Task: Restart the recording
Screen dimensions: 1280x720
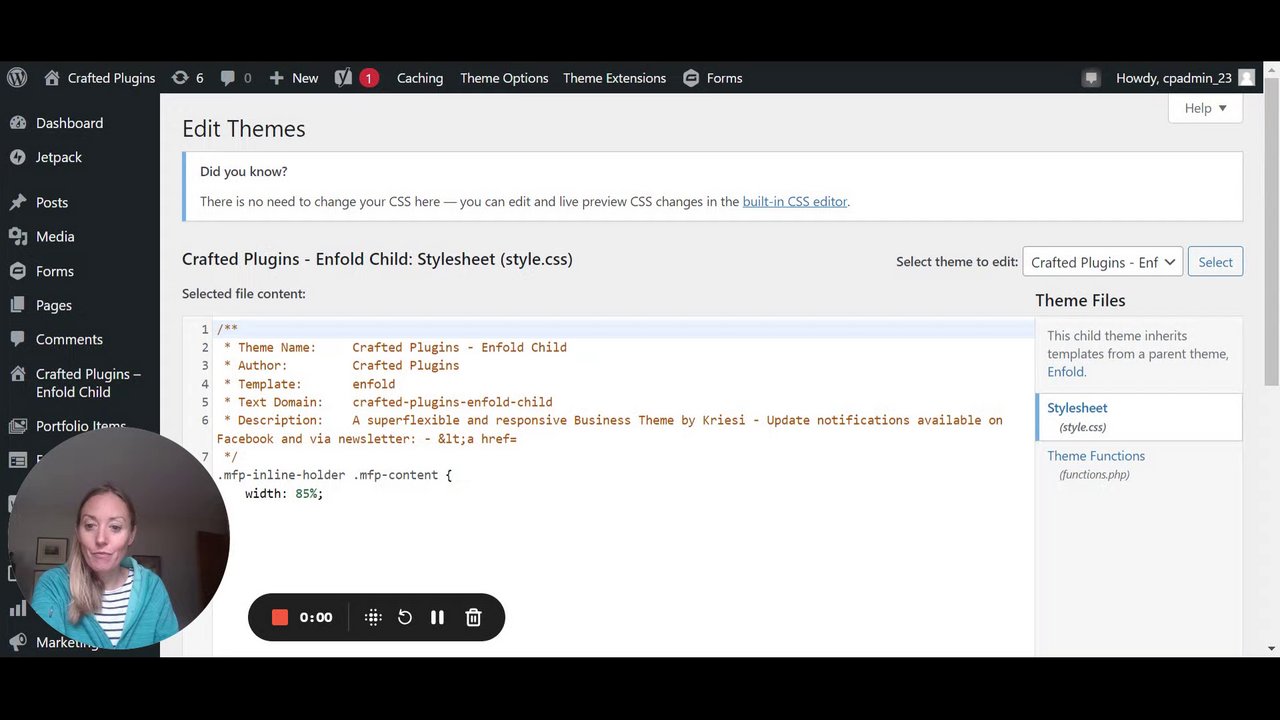Action: click(405, 617)
